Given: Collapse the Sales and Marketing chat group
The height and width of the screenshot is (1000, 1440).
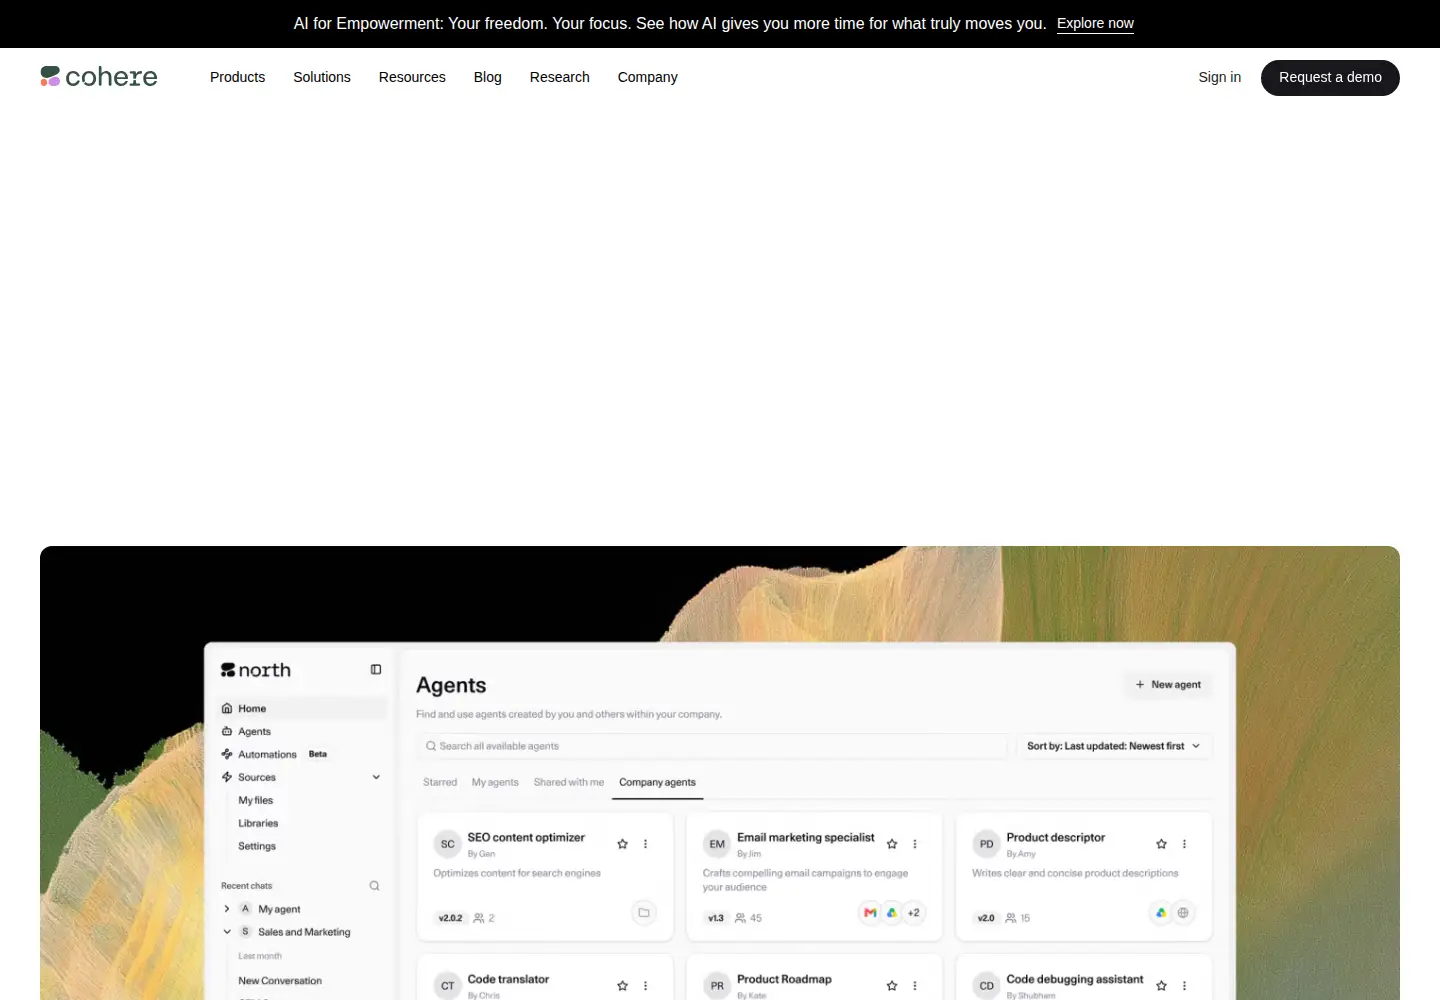Looking at the screenshot, I should pos(227,932).
